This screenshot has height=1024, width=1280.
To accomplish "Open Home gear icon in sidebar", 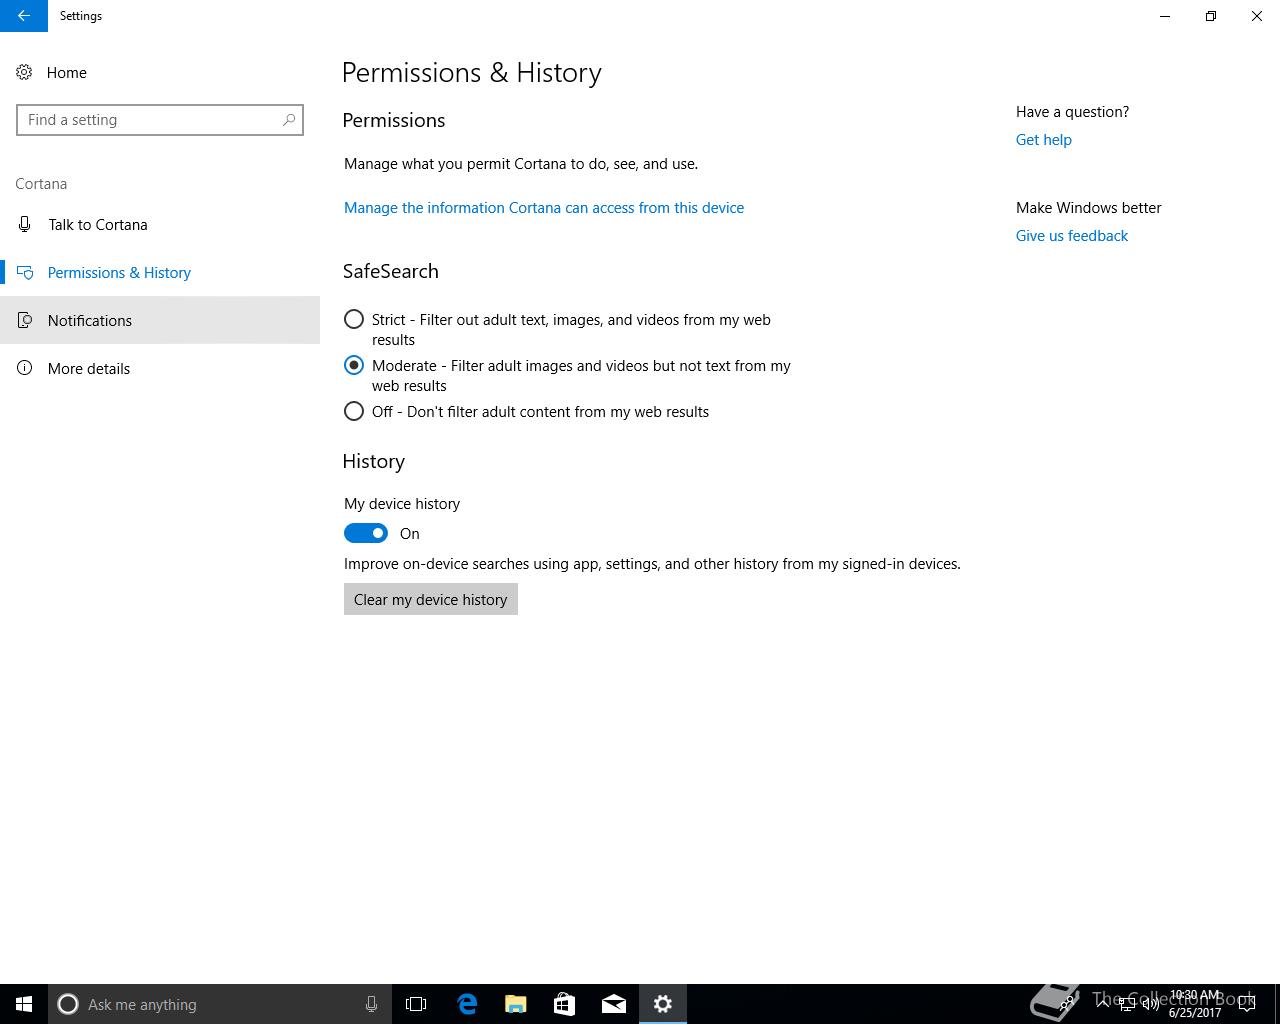I will [24, 72].
